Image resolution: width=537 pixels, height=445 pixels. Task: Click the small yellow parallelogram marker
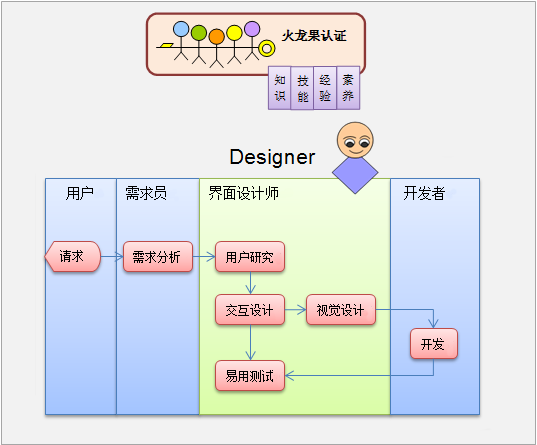[167, 45]
